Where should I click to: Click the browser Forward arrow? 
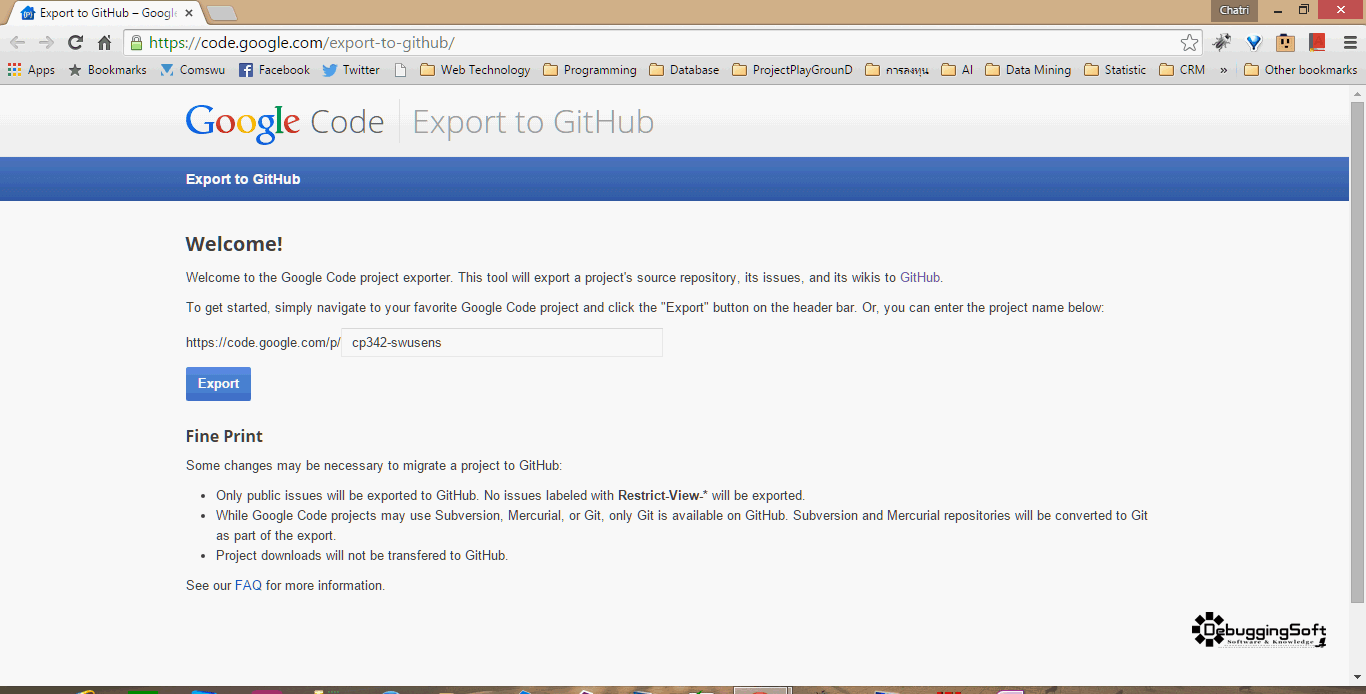pos(46,43)
